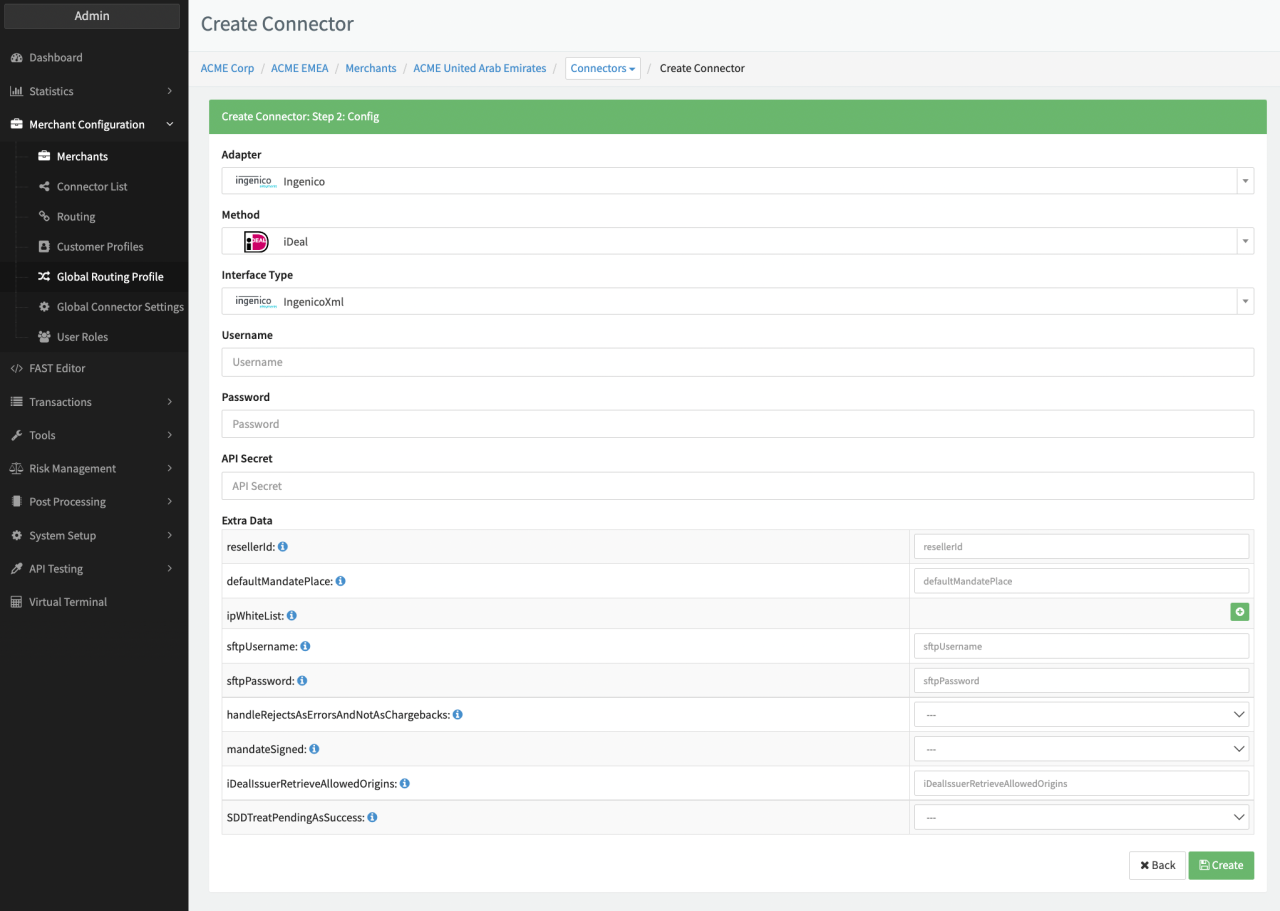This screenshot has height=911, width=1280.
Task: Open the mandateSigned select box
Action: point(1081,749)
